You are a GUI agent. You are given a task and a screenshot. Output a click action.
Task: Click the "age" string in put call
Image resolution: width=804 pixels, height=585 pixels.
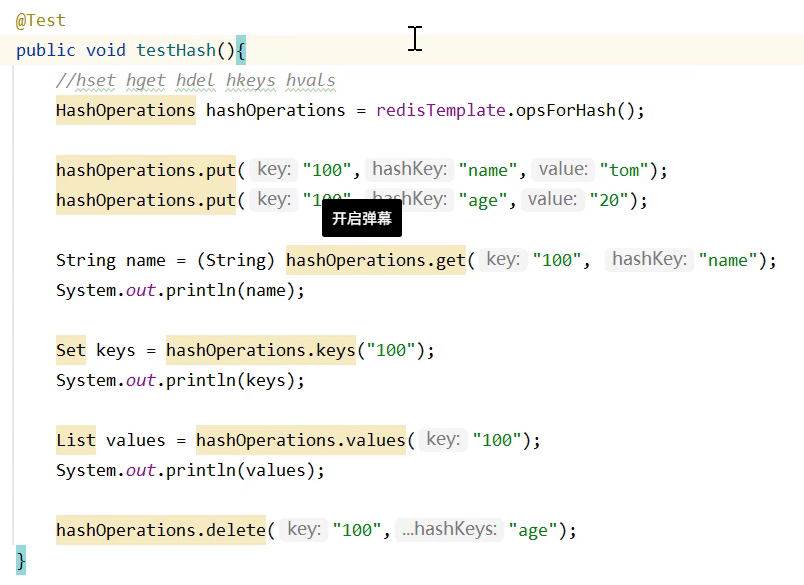(483, 200)
